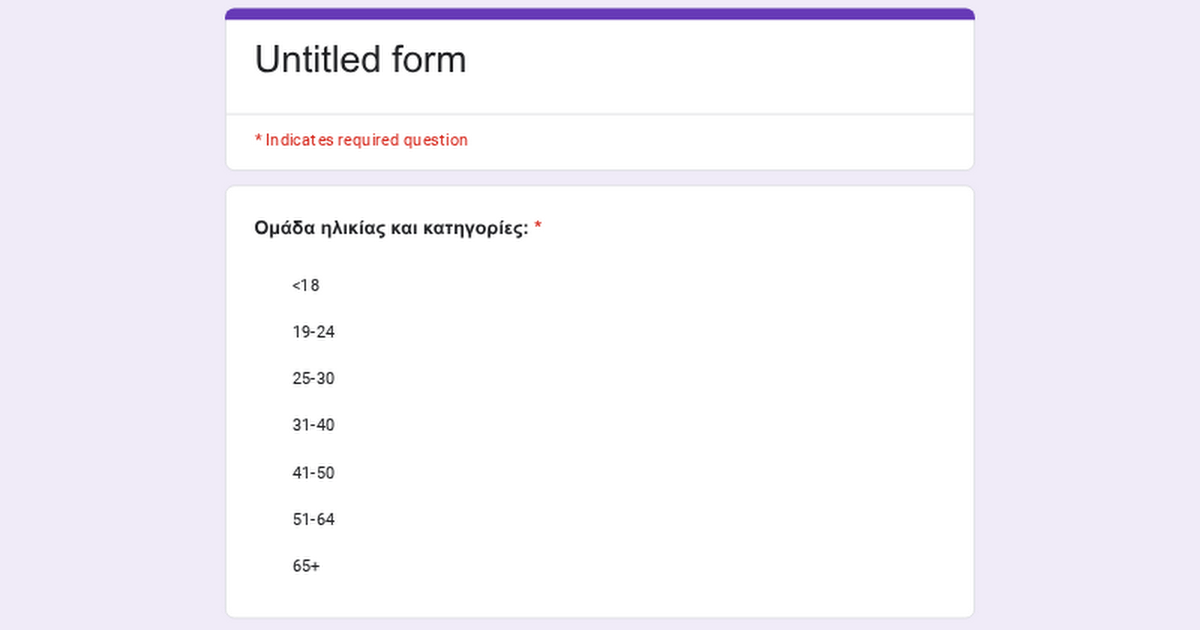Select the 65+ age option

pos(306,566)
